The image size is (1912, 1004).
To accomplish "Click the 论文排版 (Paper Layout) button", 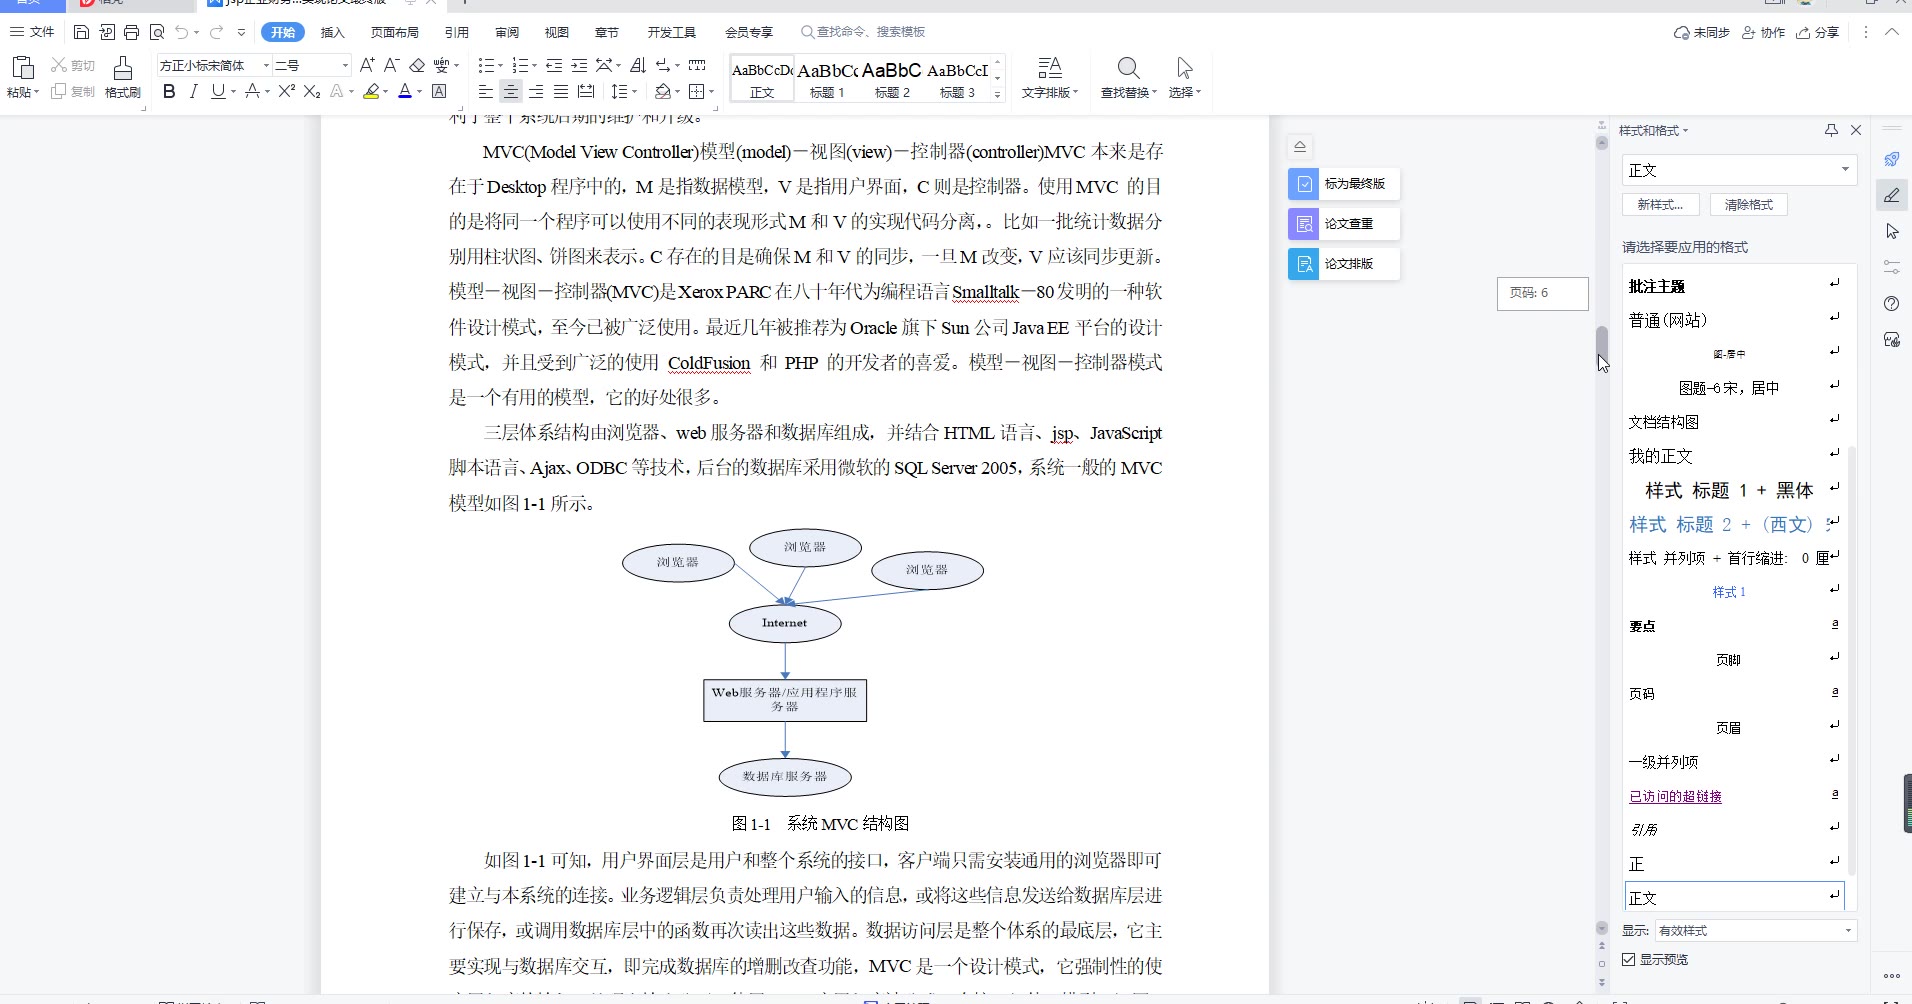I will pos(1344,263).
